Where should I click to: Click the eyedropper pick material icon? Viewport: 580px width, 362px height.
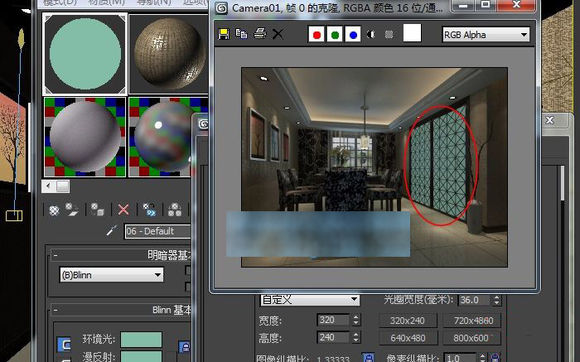tap(111, 231)
